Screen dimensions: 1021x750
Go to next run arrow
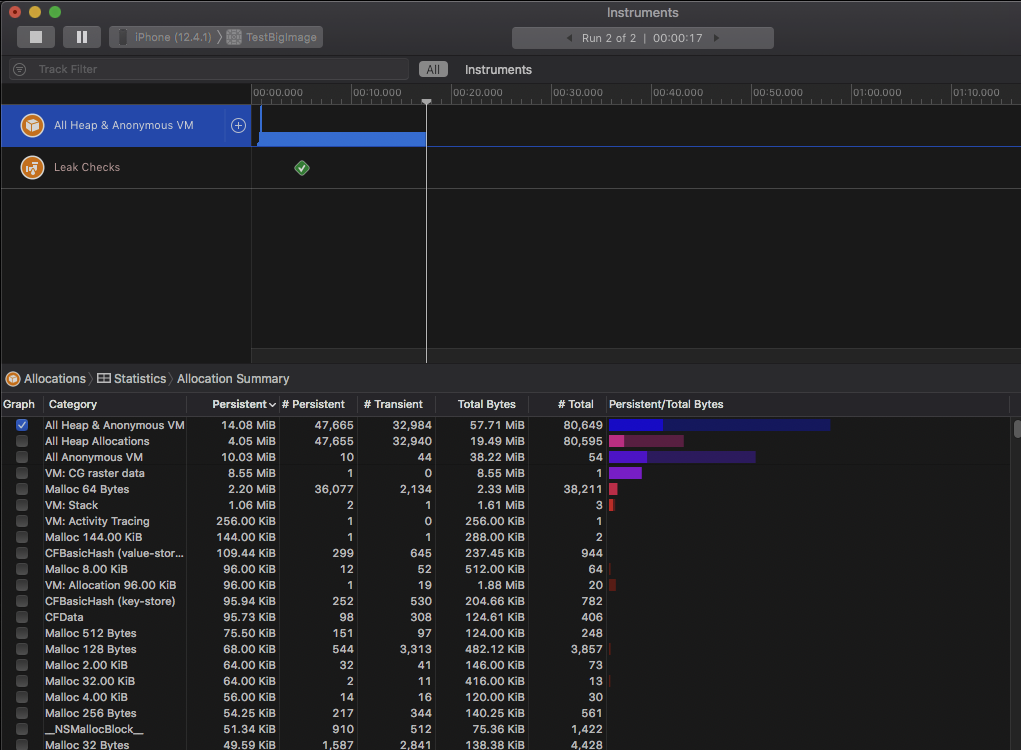(x=716, y=38)
